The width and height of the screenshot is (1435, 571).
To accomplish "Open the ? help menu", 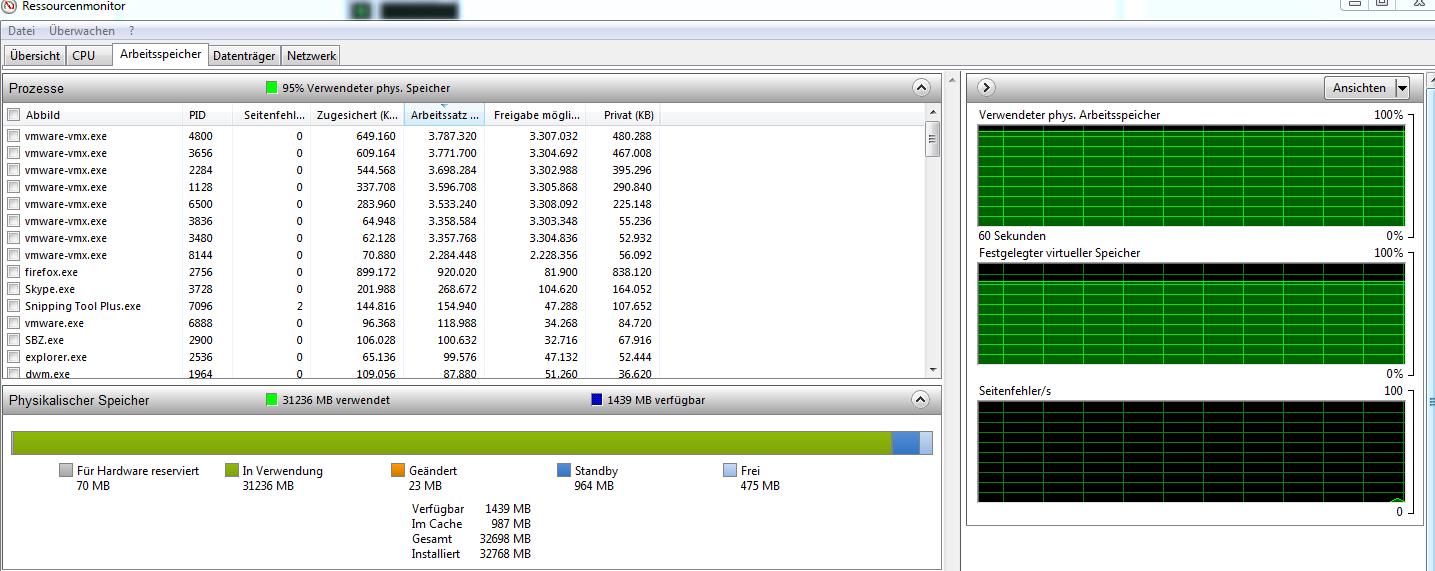I will (x=131, y=31).
